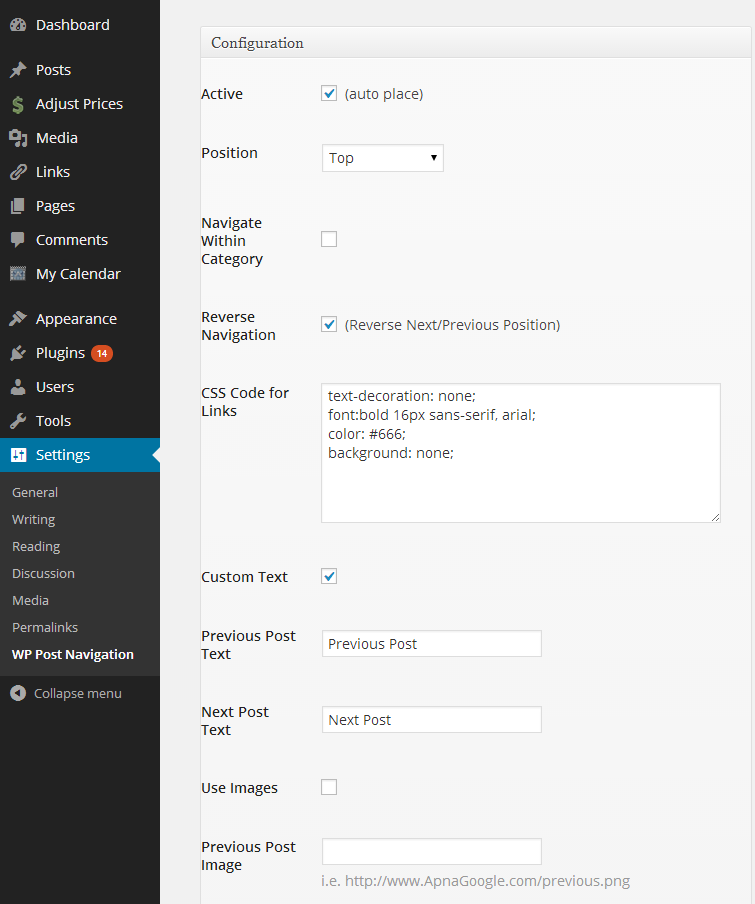The image size is (755, 904).
Task: Go to Reading settings submenu
Action: tap(36, 546)
